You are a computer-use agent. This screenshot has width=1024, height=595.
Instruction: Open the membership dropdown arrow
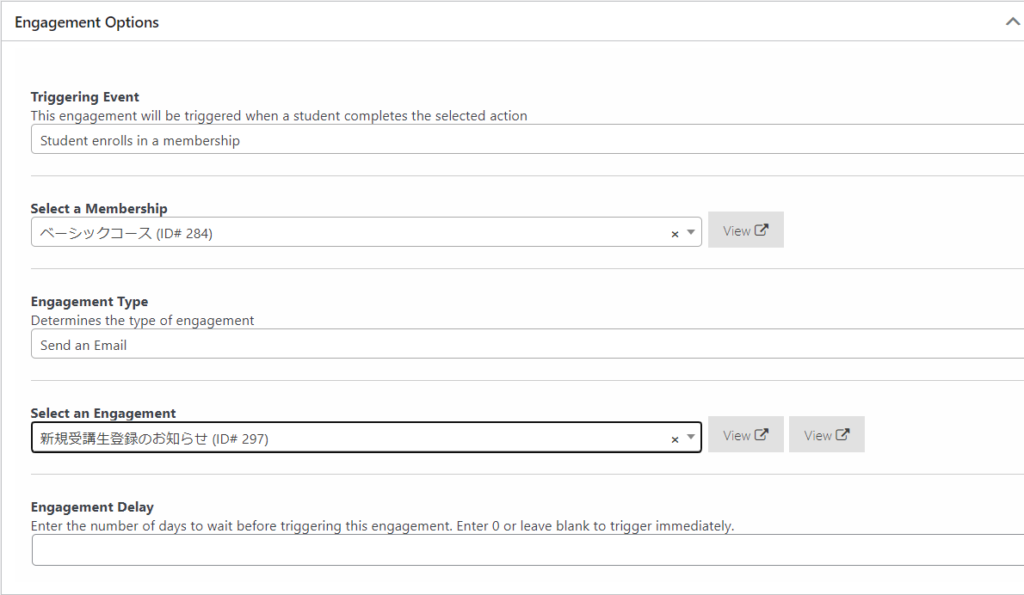click(x=690, y=233)
